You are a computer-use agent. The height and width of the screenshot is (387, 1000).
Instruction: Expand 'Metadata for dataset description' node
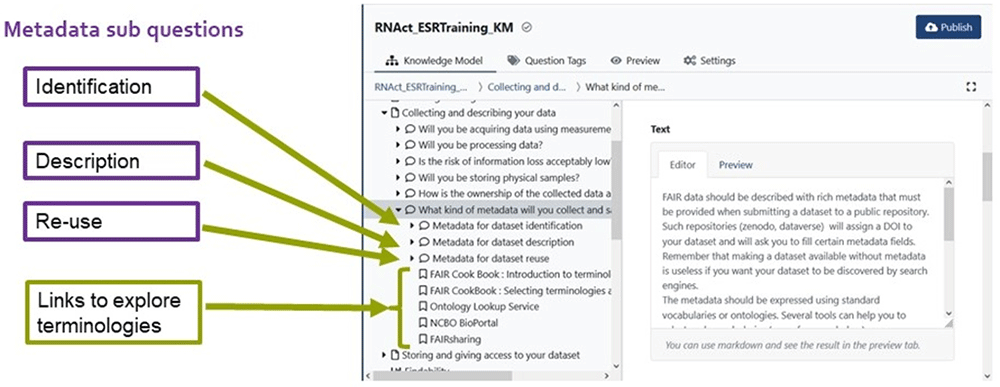tap(412, 242)
